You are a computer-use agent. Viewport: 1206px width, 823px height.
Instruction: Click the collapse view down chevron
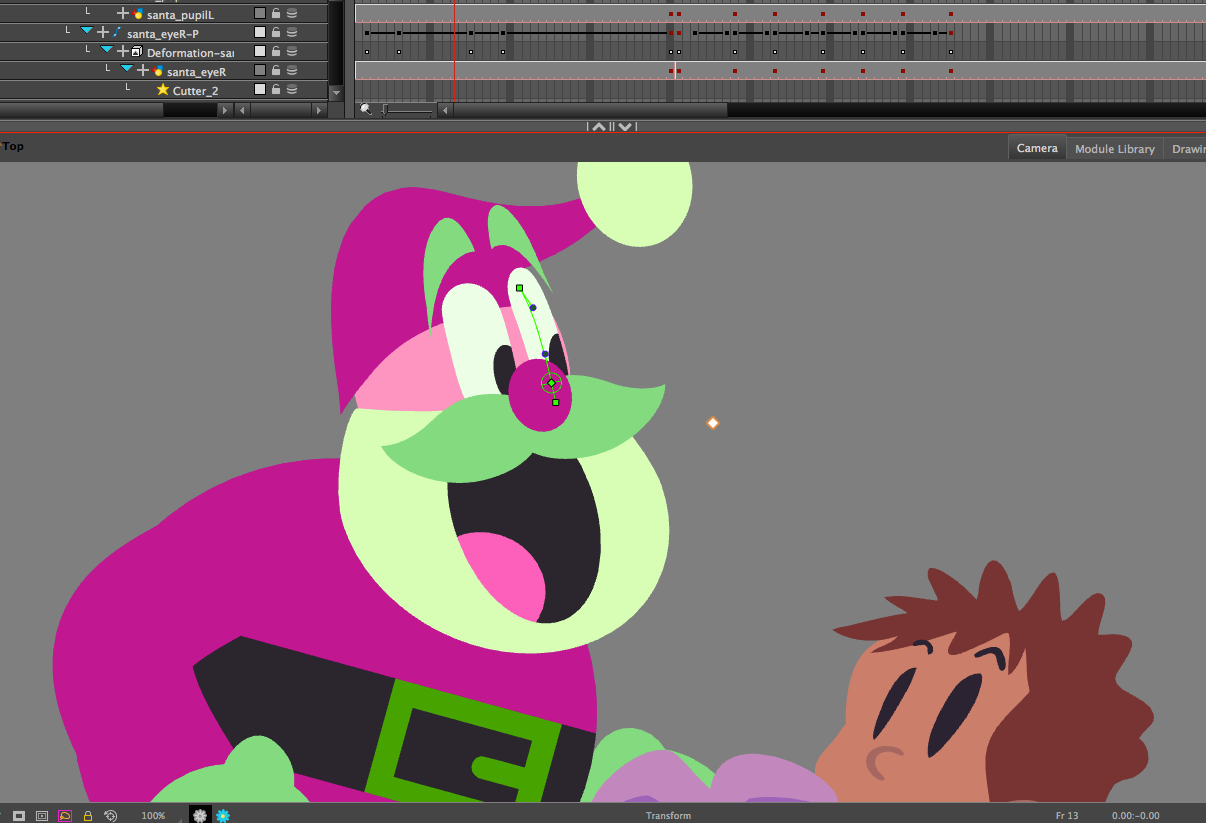(x=623, y=127)
